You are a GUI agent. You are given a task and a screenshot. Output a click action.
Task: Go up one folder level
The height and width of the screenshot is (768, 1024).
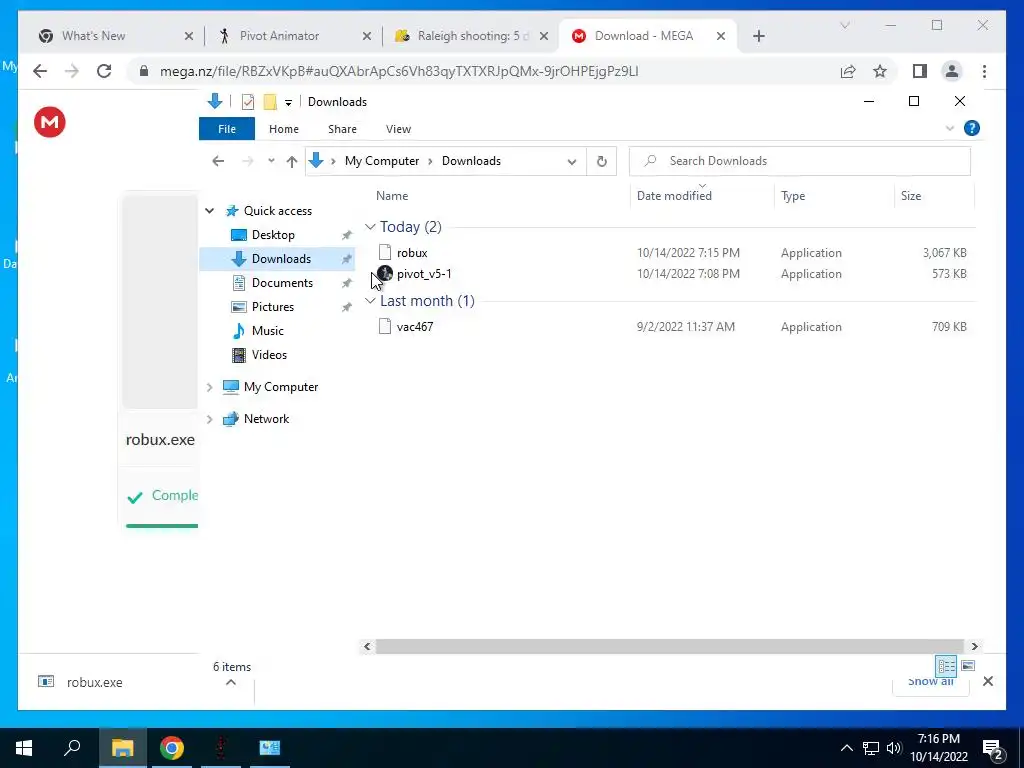tap(292, 161)
